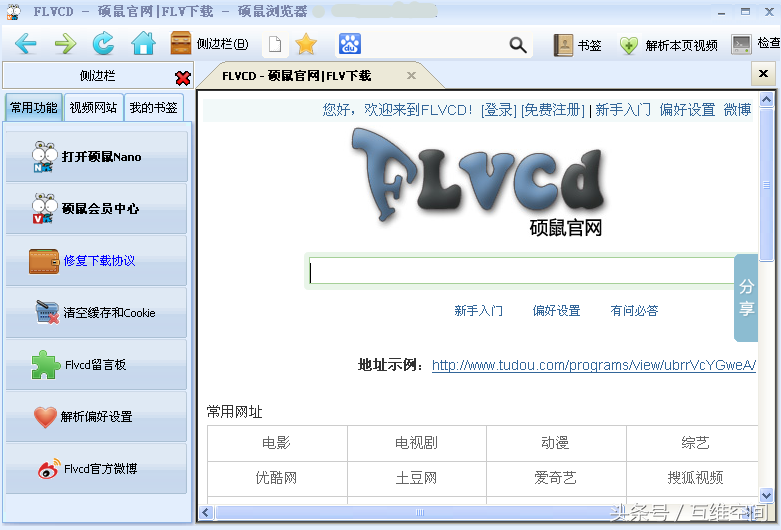Switch to the 我的书签 sidebar tab
This screenshot has height=530, width=781.
click(153, 108)
